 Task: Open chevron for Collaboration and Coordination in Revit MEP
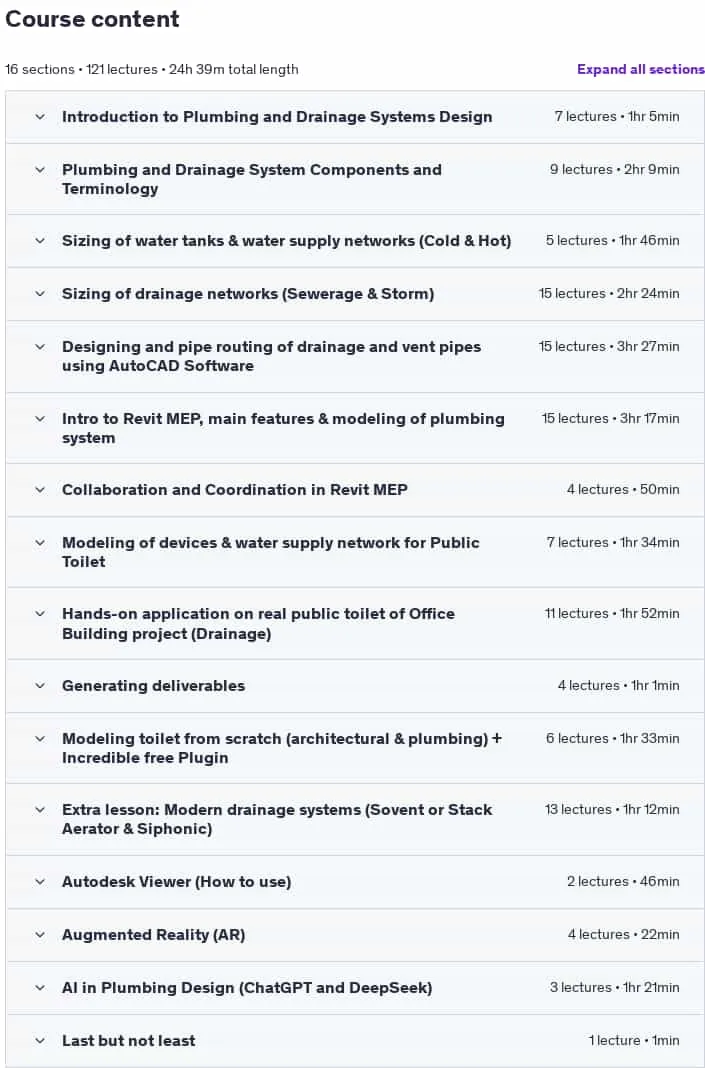[40, 490]
